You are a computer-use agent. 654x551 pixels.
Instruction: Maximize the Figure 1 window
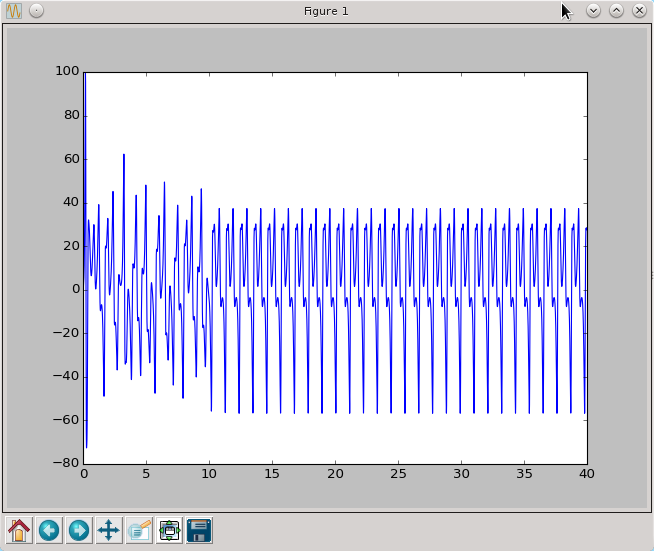[616, 10]
